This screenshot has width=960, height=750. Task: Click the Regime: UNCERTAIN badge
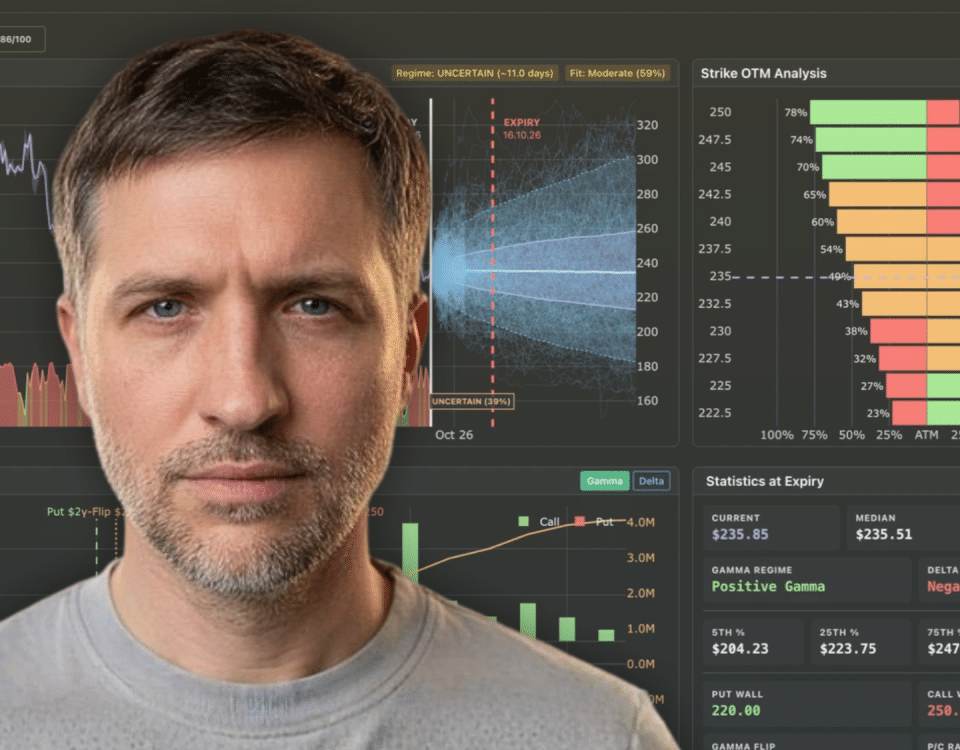tap(474, 73)
